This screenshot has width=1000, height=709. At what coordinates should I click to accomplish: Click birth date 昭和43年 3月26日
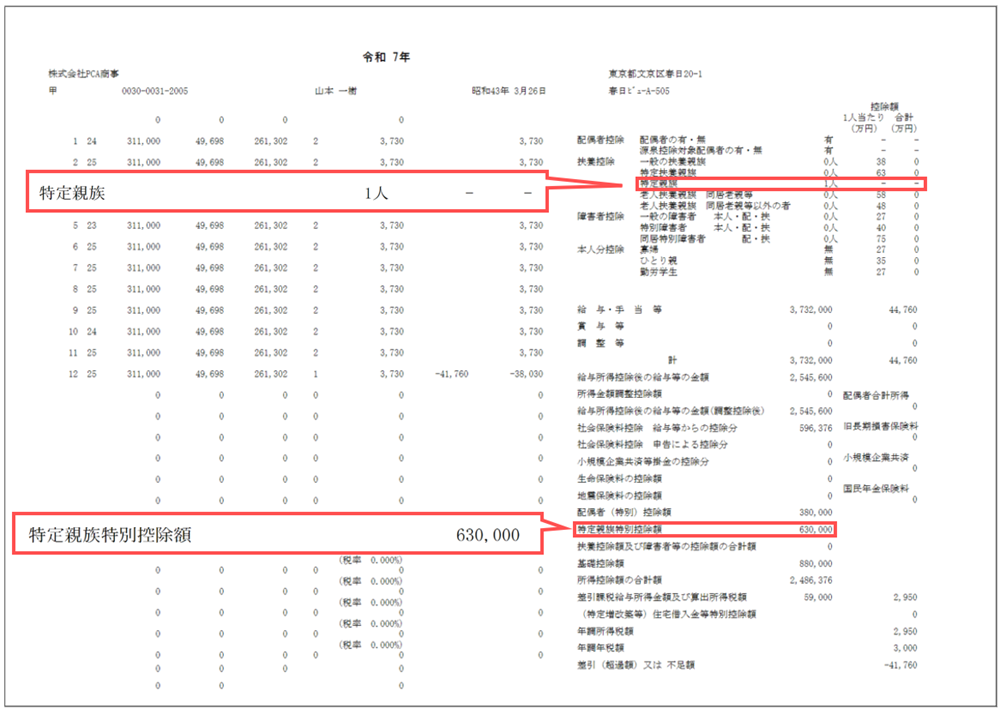(509, 91)
